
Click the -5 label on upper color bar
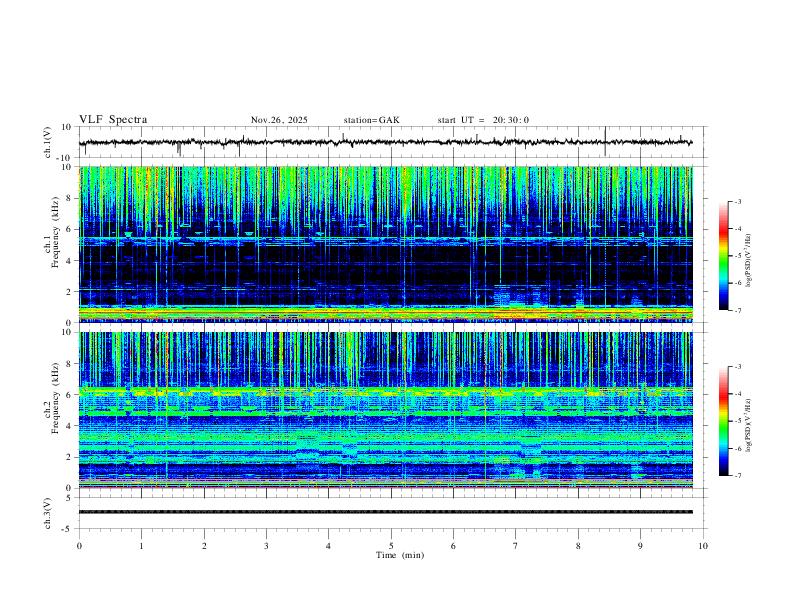click(738, 256)
